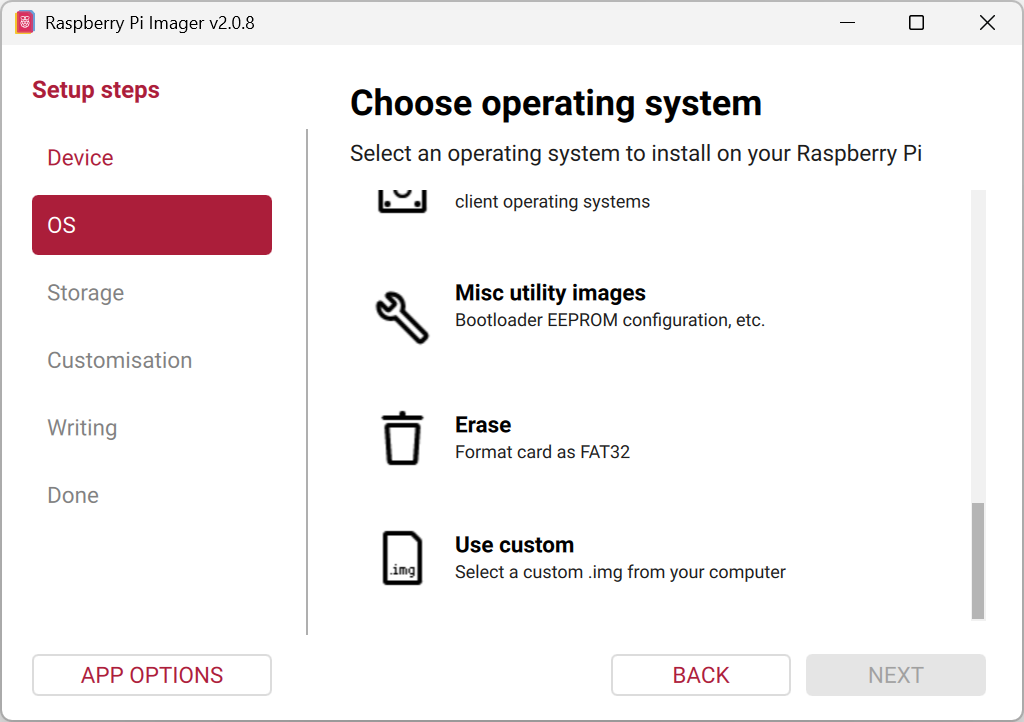Image resolution: width=1024 pixels, height=722 pixels.
Task: Click 'Format card as FAT32' text
Action: tap(543, 452)
